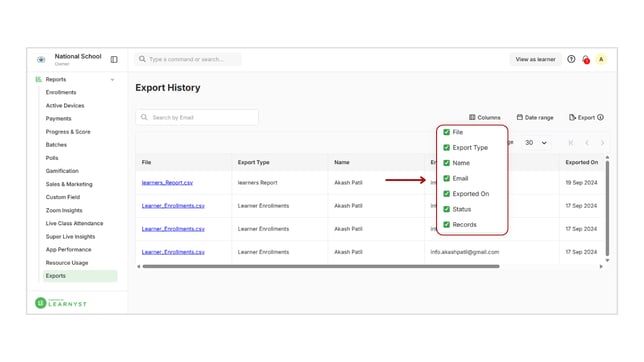The width and height of the screenshot is (644, 362).
Task: Uncheck the Exported On column checkbox
Action: [x=446, y=194]
